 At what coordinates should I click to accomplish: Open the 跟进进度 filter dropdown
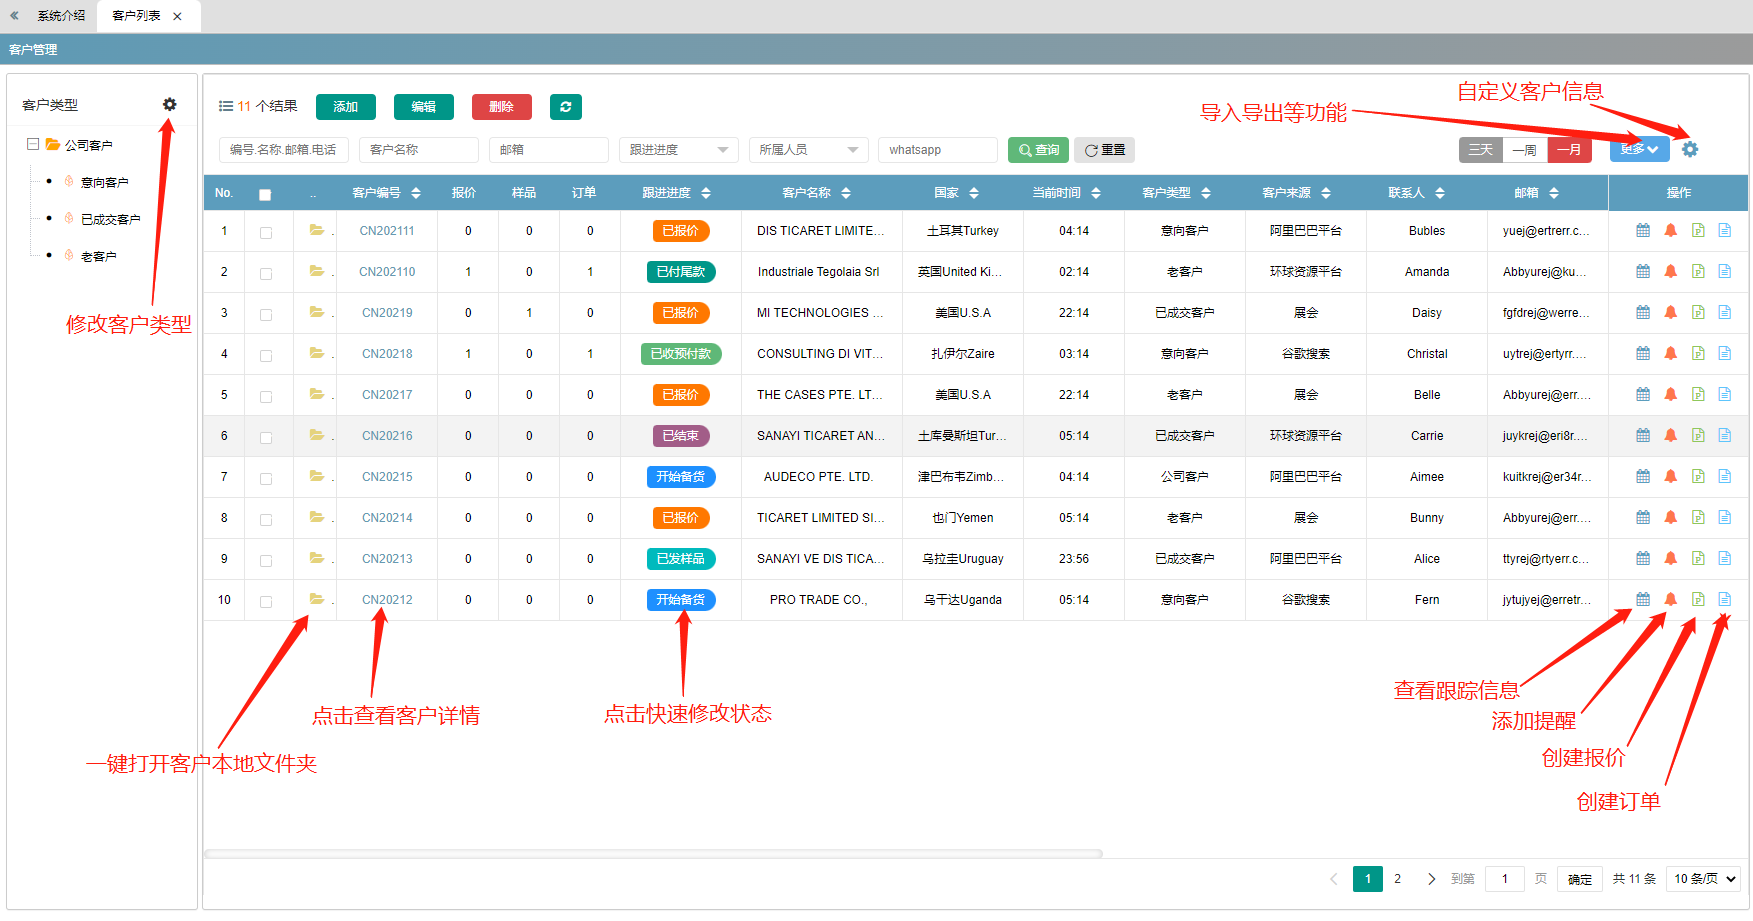click(679, 150)
